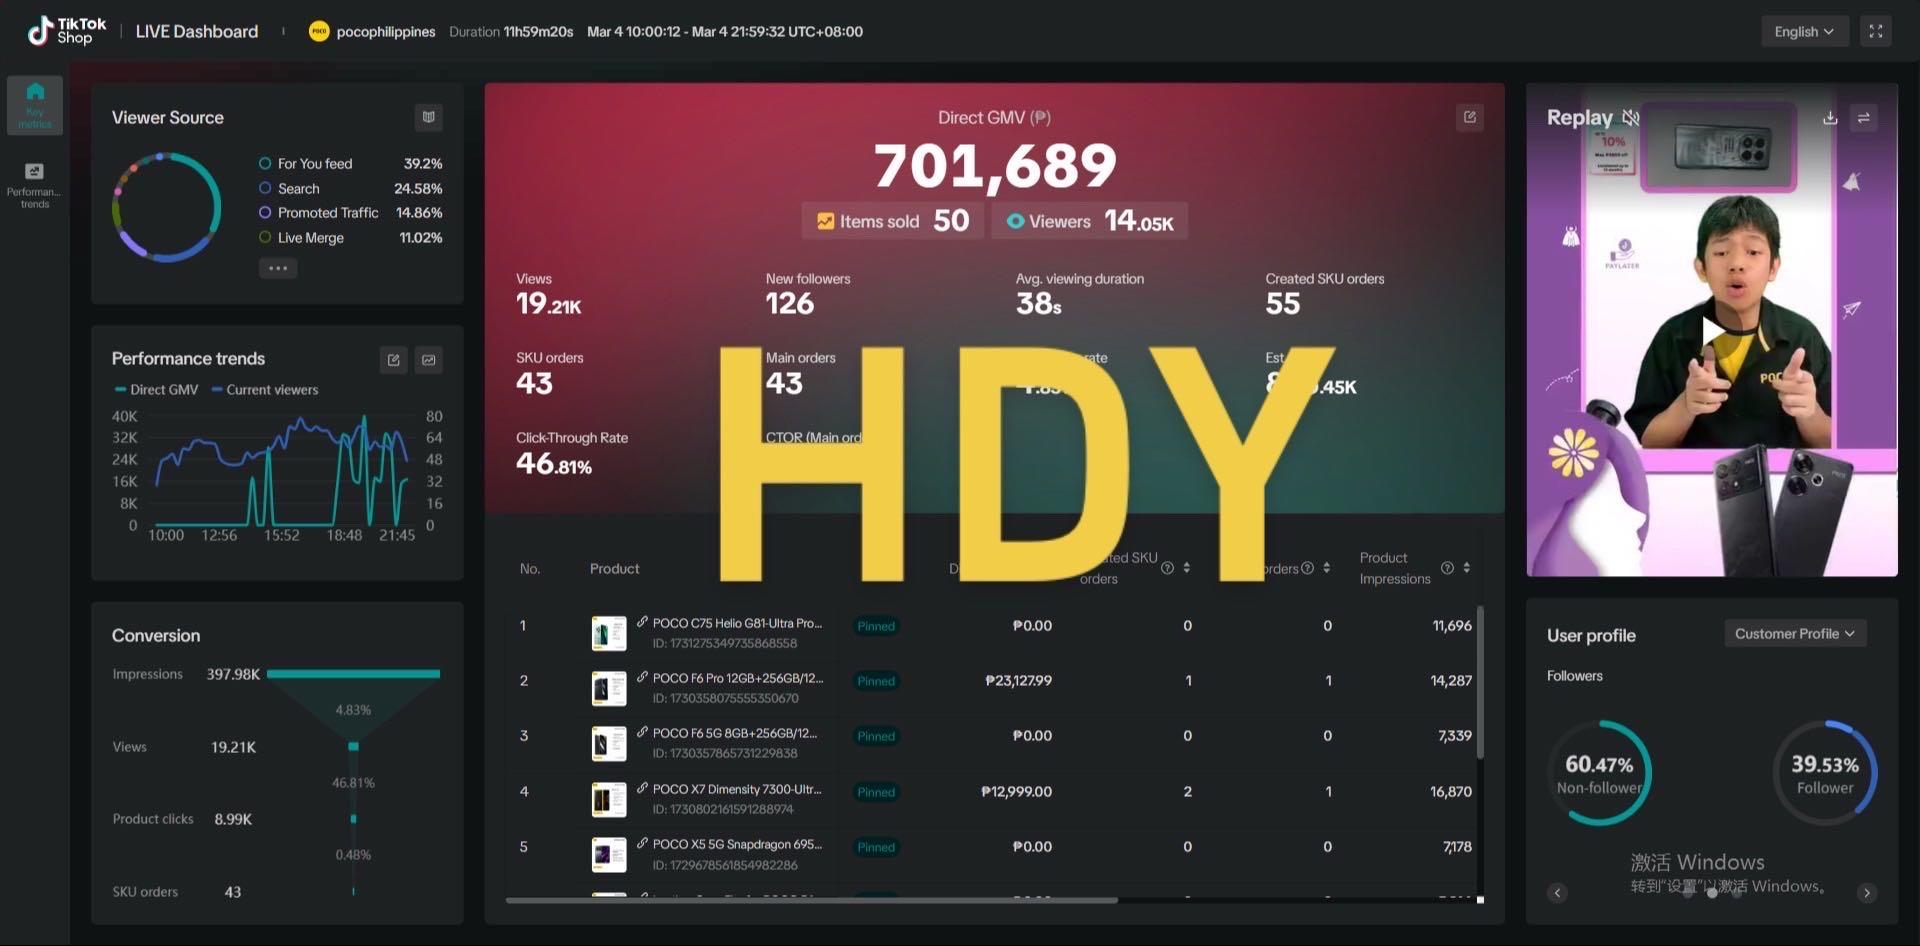
Task: Click the Items sold 50 badge
Action: 893,221
